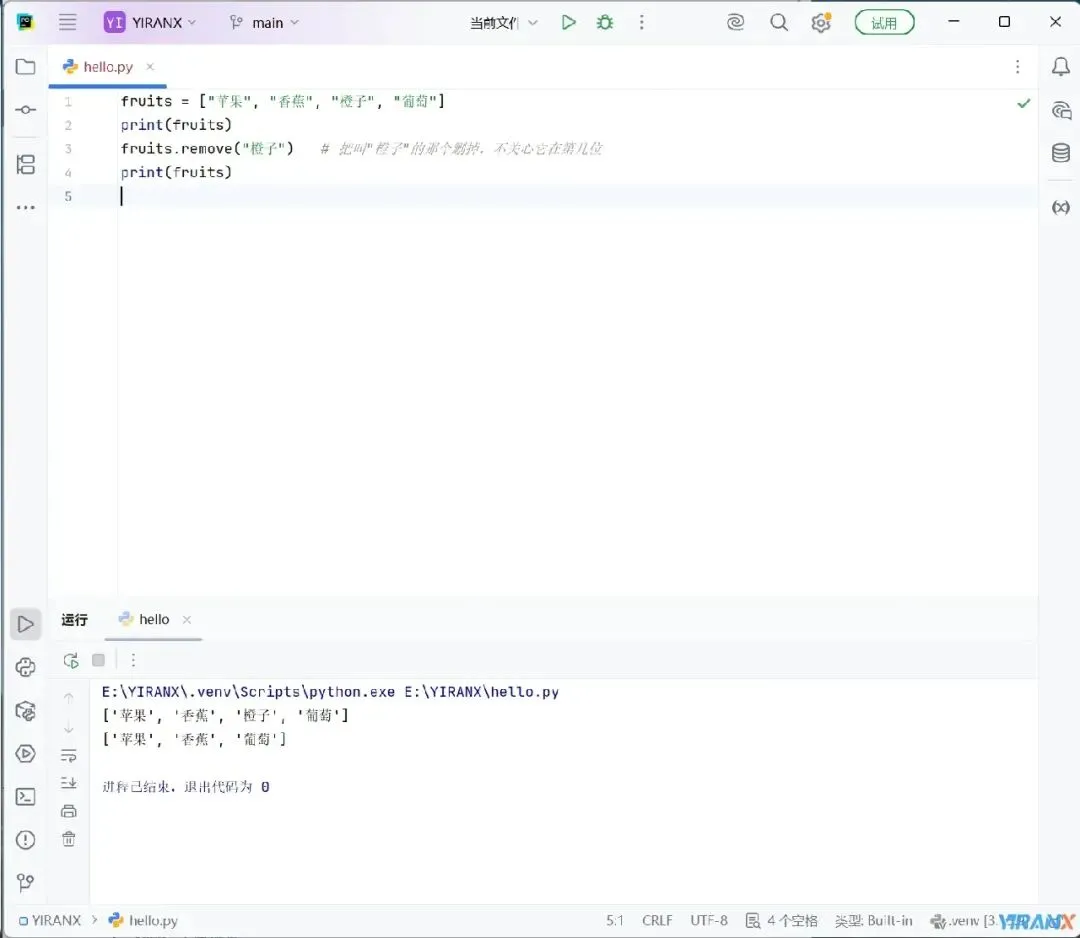Click the python.exe command line in console
1080x938 pixels.
click(x=330, y=692)
